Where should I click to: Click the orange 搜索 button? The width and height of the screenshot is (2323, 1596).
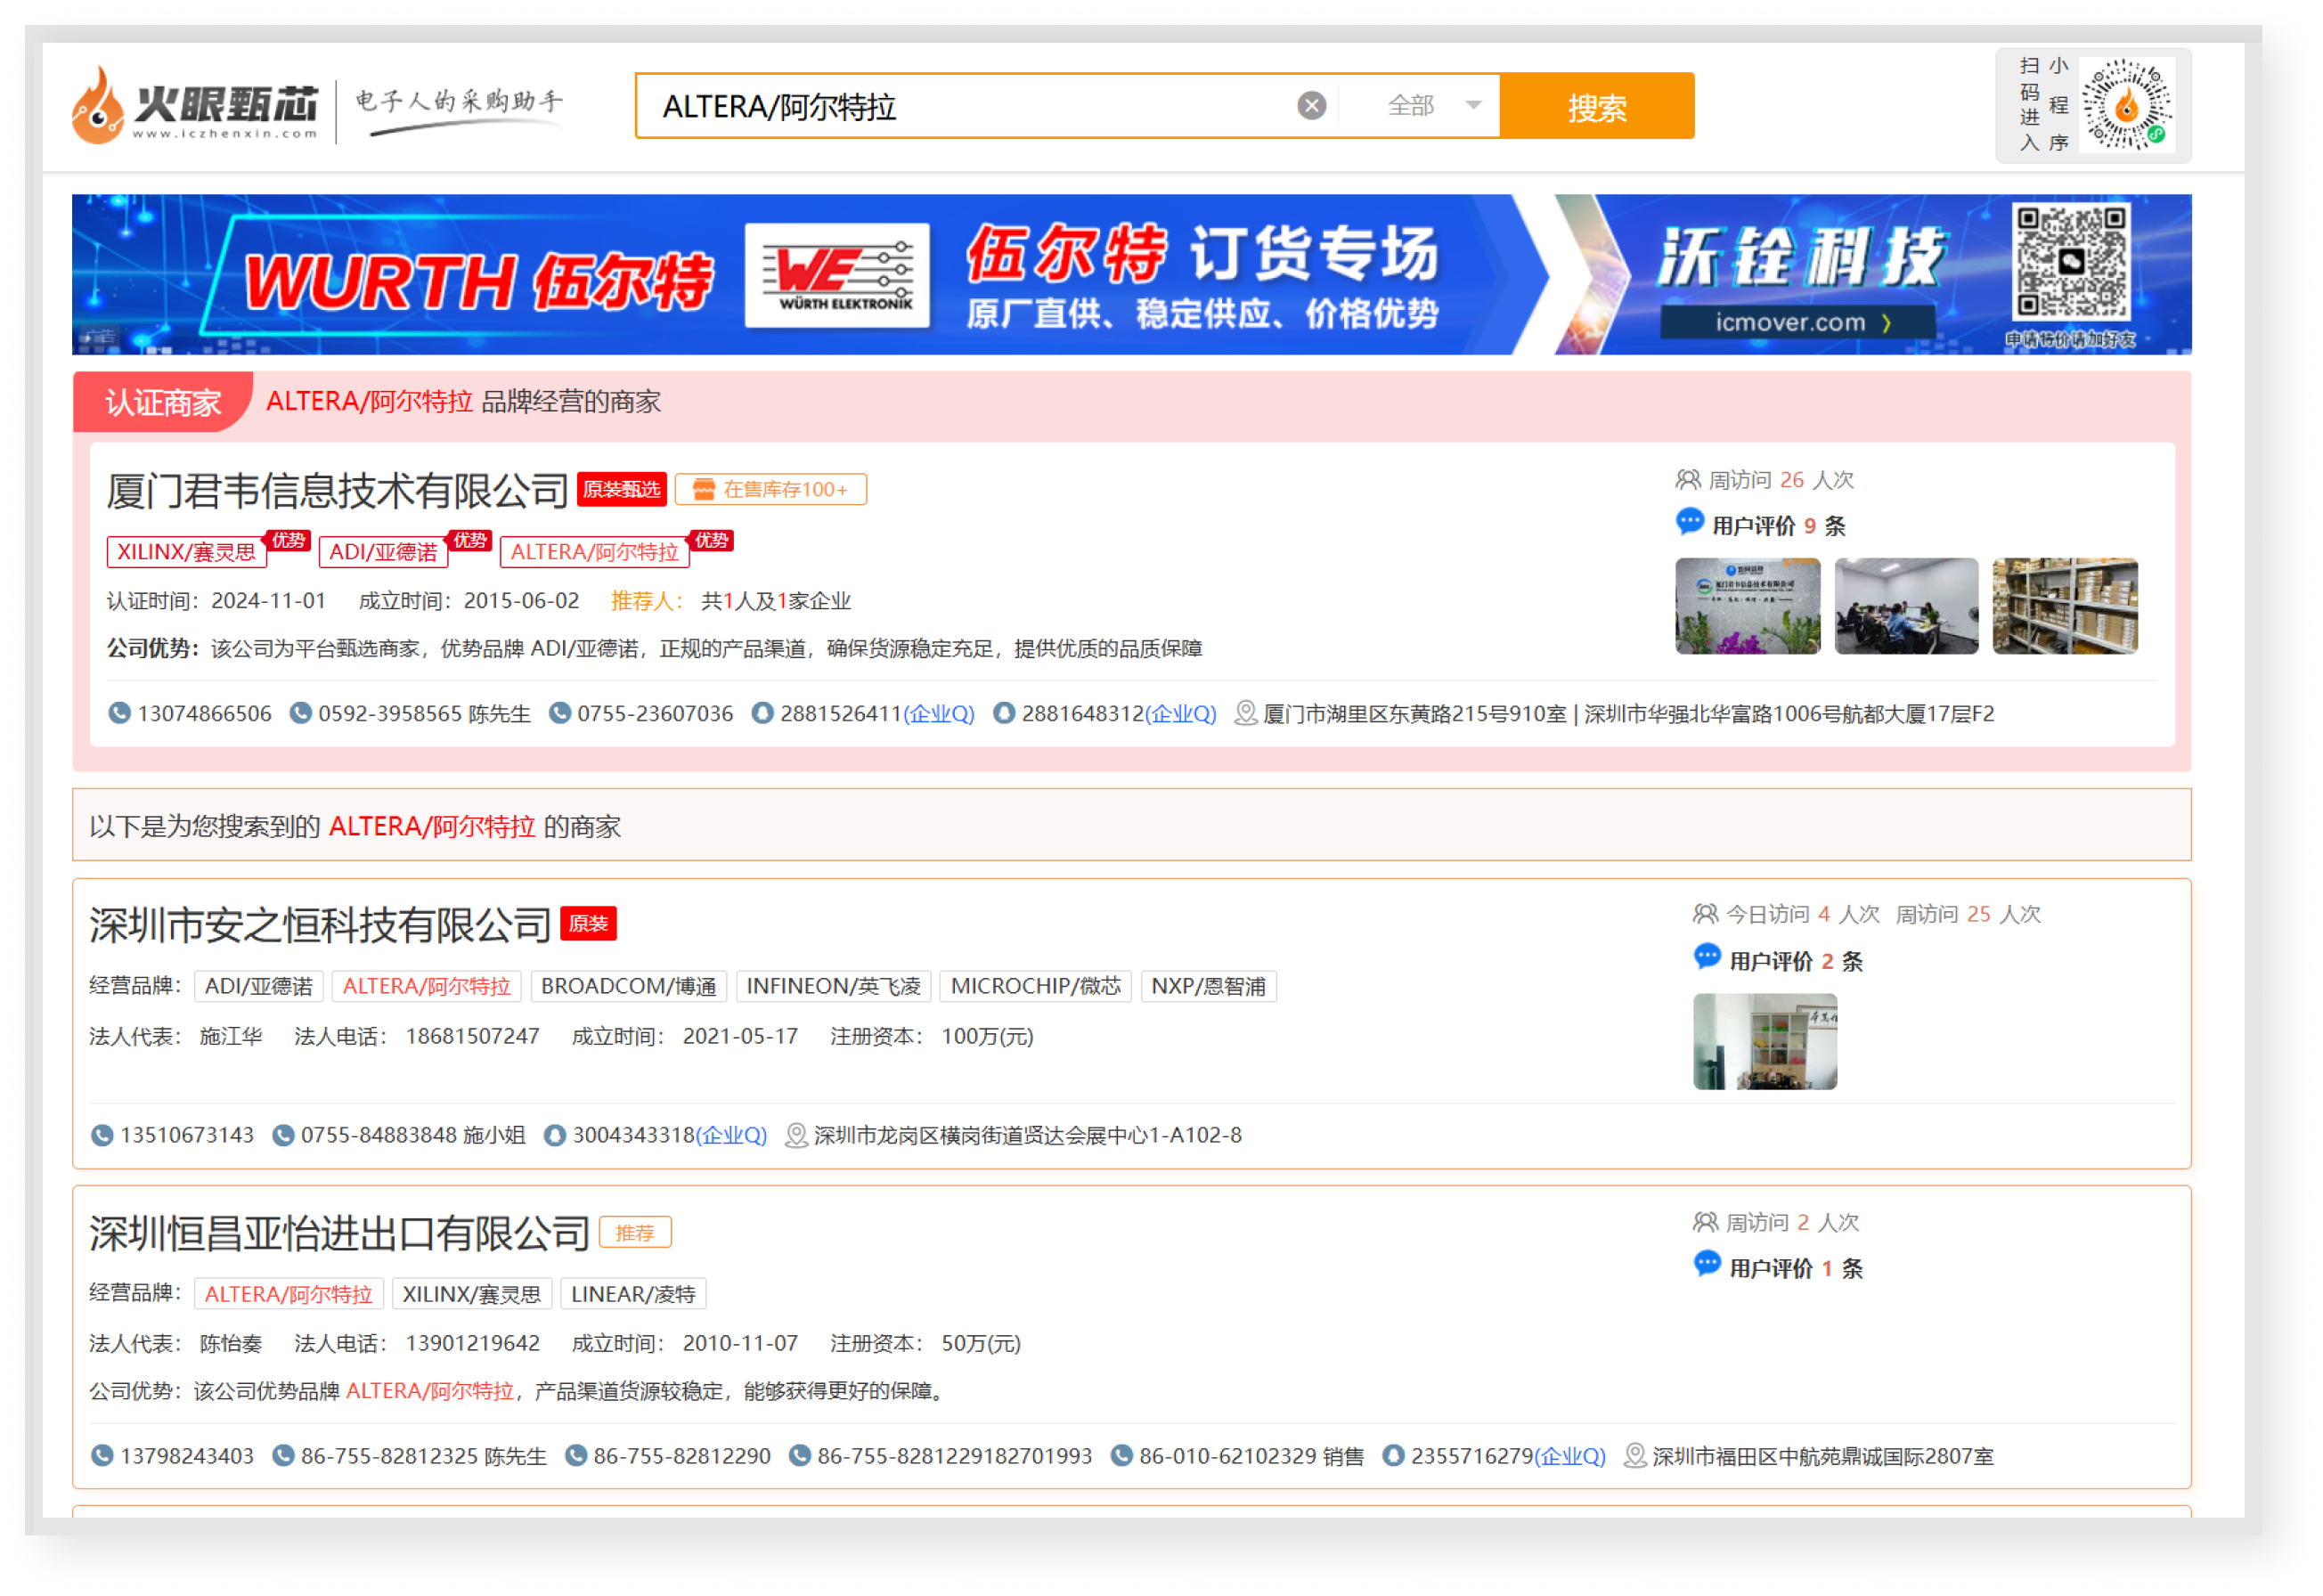point(1596,106)
